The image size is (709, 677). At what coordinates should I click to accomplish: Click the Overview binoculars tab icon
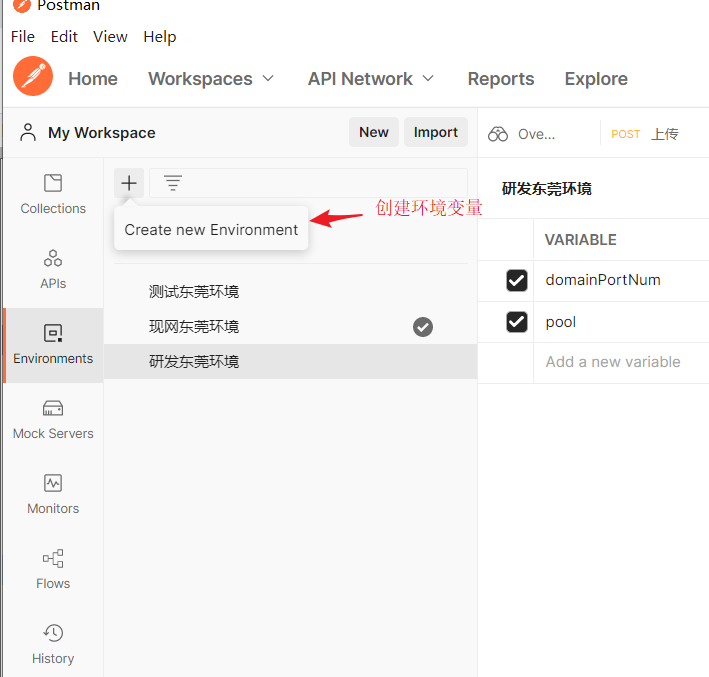click(x=498, y=134)
